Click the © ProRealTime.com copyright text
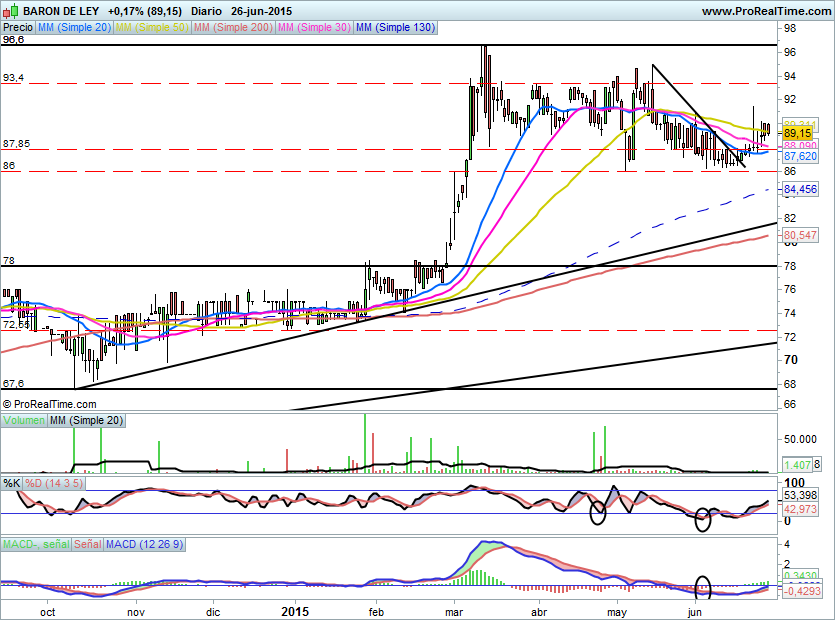The image size is (835, 620). pyautogui.click(x=50, y=404)
